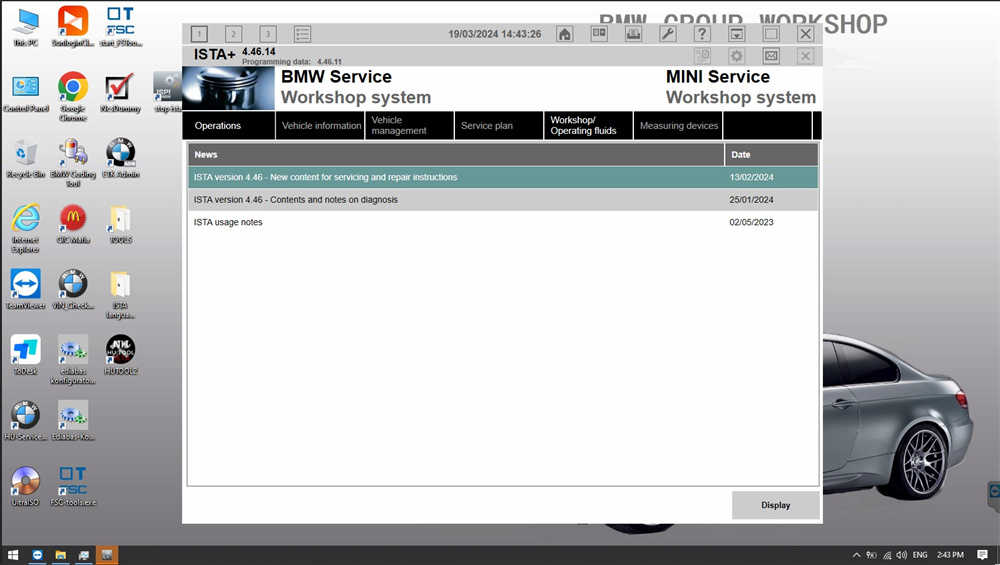Open the Vehicle information tab
This screenshot has width=1000, height=565.
tap(321, 126)
